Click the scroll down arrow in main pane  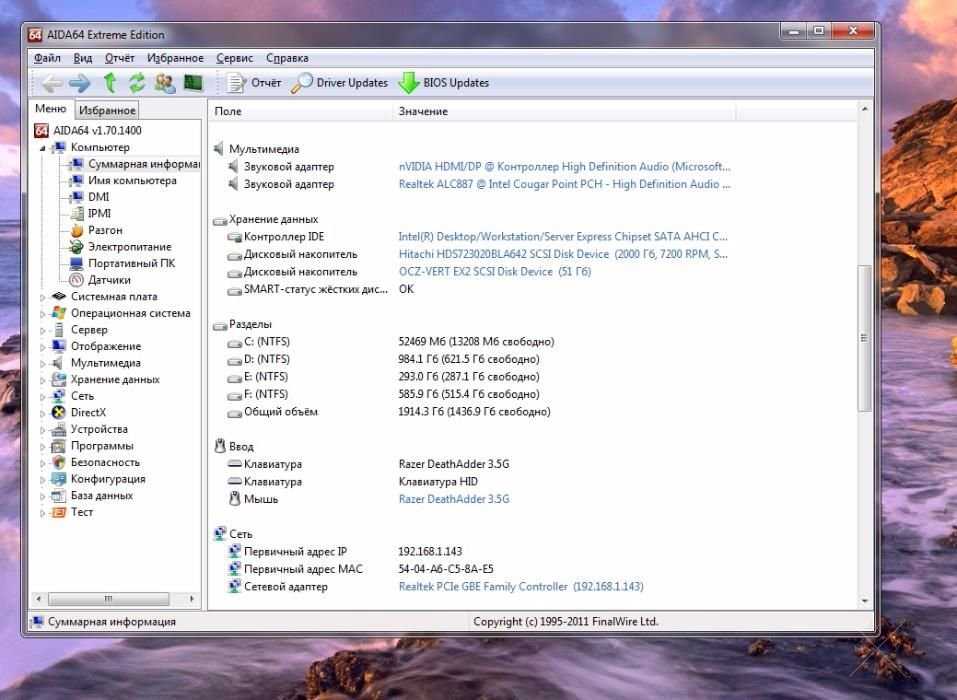point(864,601)
